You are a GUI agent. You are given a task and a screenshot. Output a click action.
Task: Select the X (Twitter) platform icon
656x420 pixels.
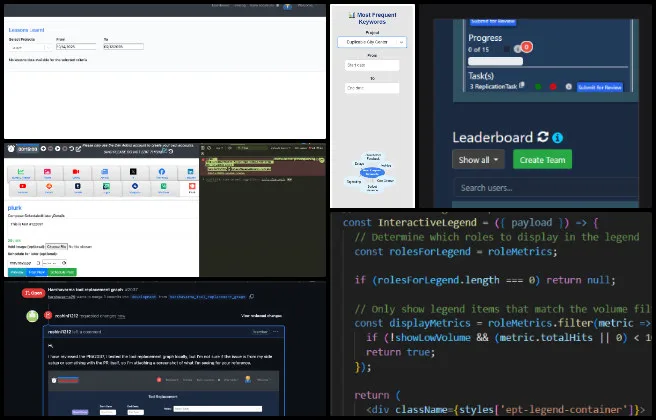coord(134,173)
